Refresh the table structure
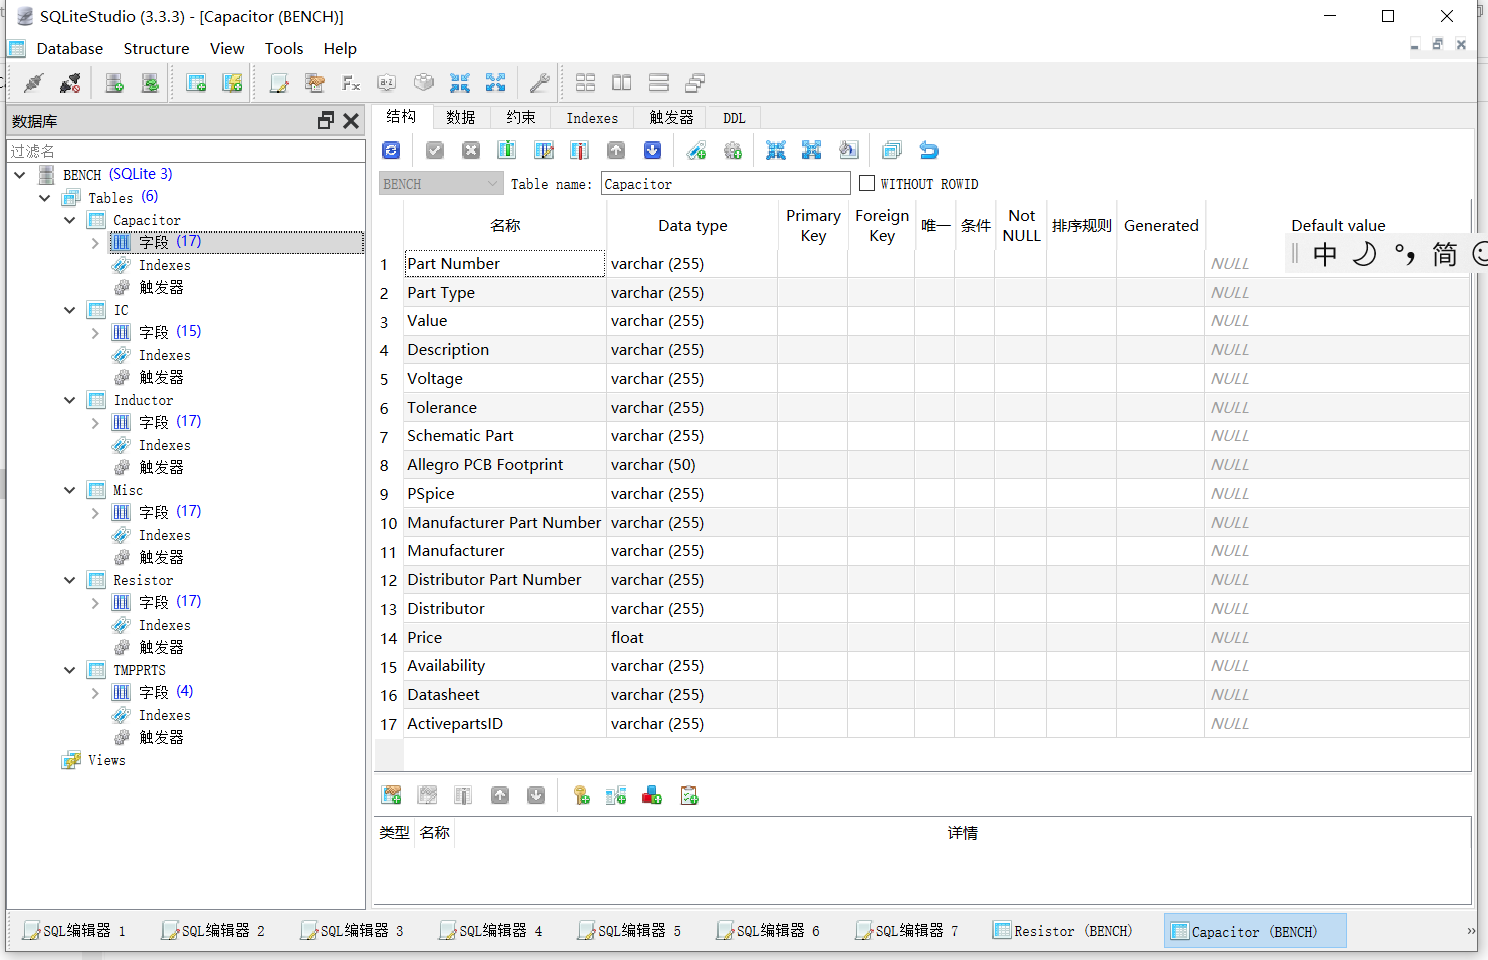 tap(391, 150)
